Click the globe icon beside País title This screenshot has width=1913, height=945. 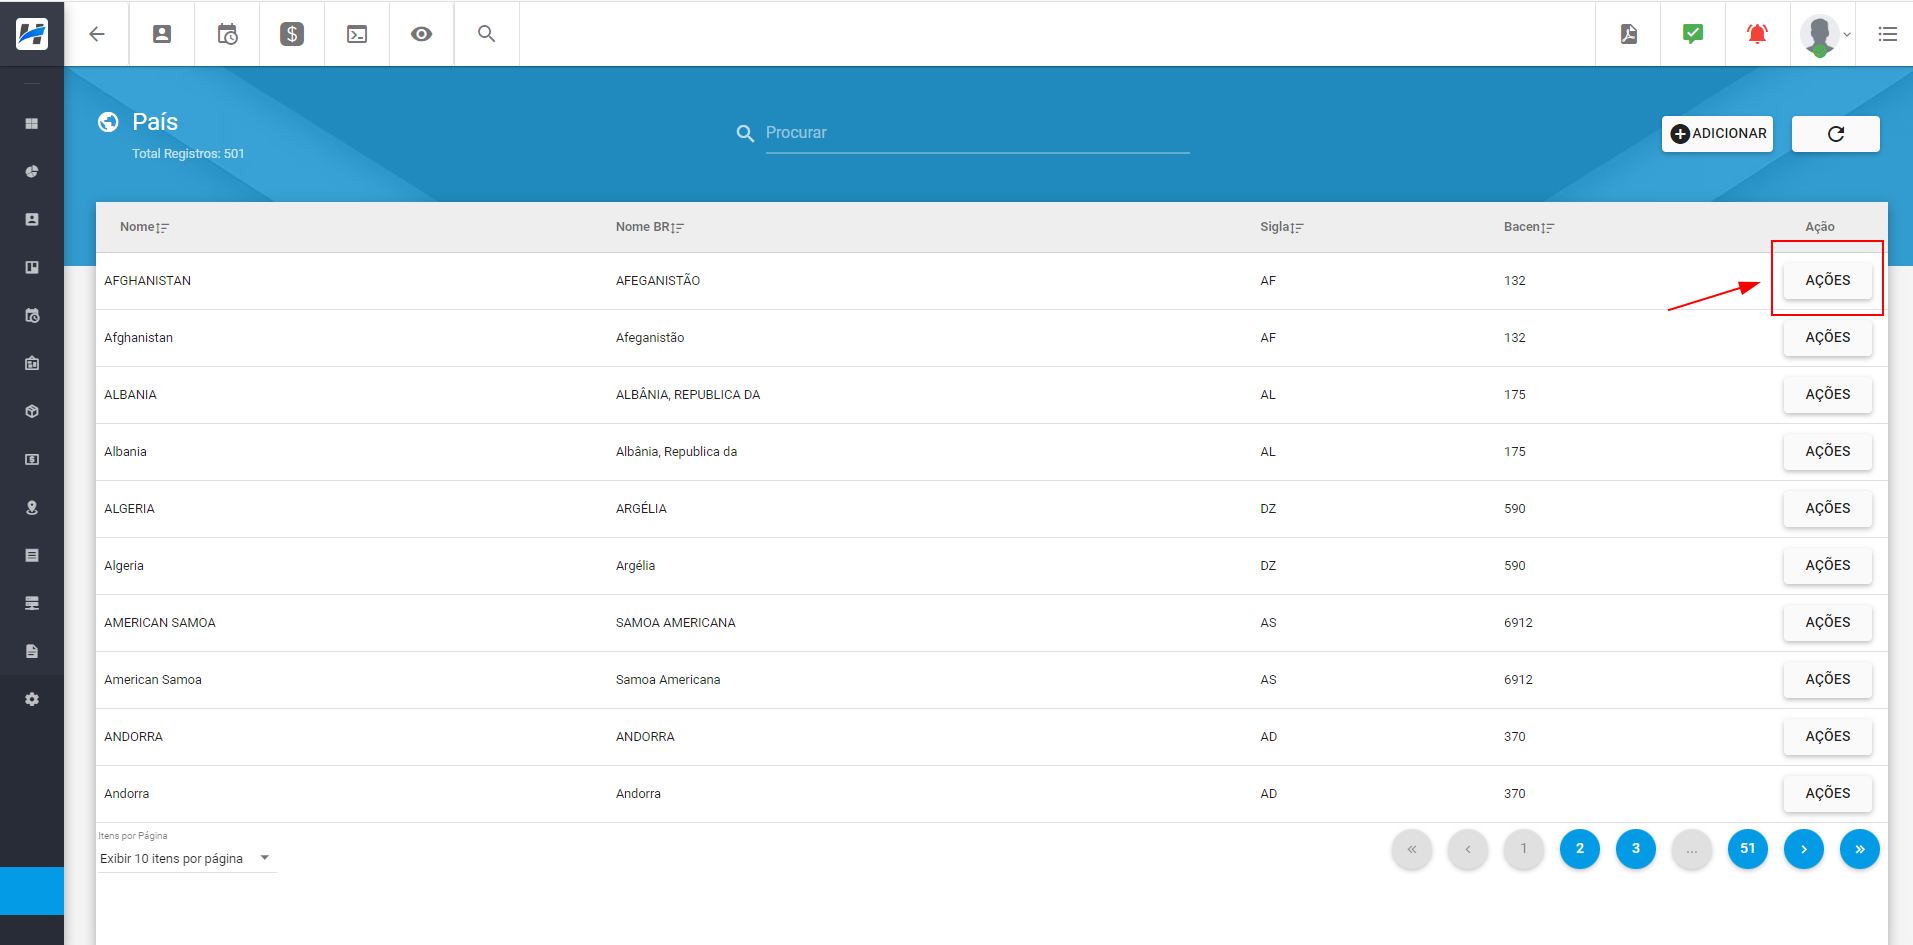point(108,122)
